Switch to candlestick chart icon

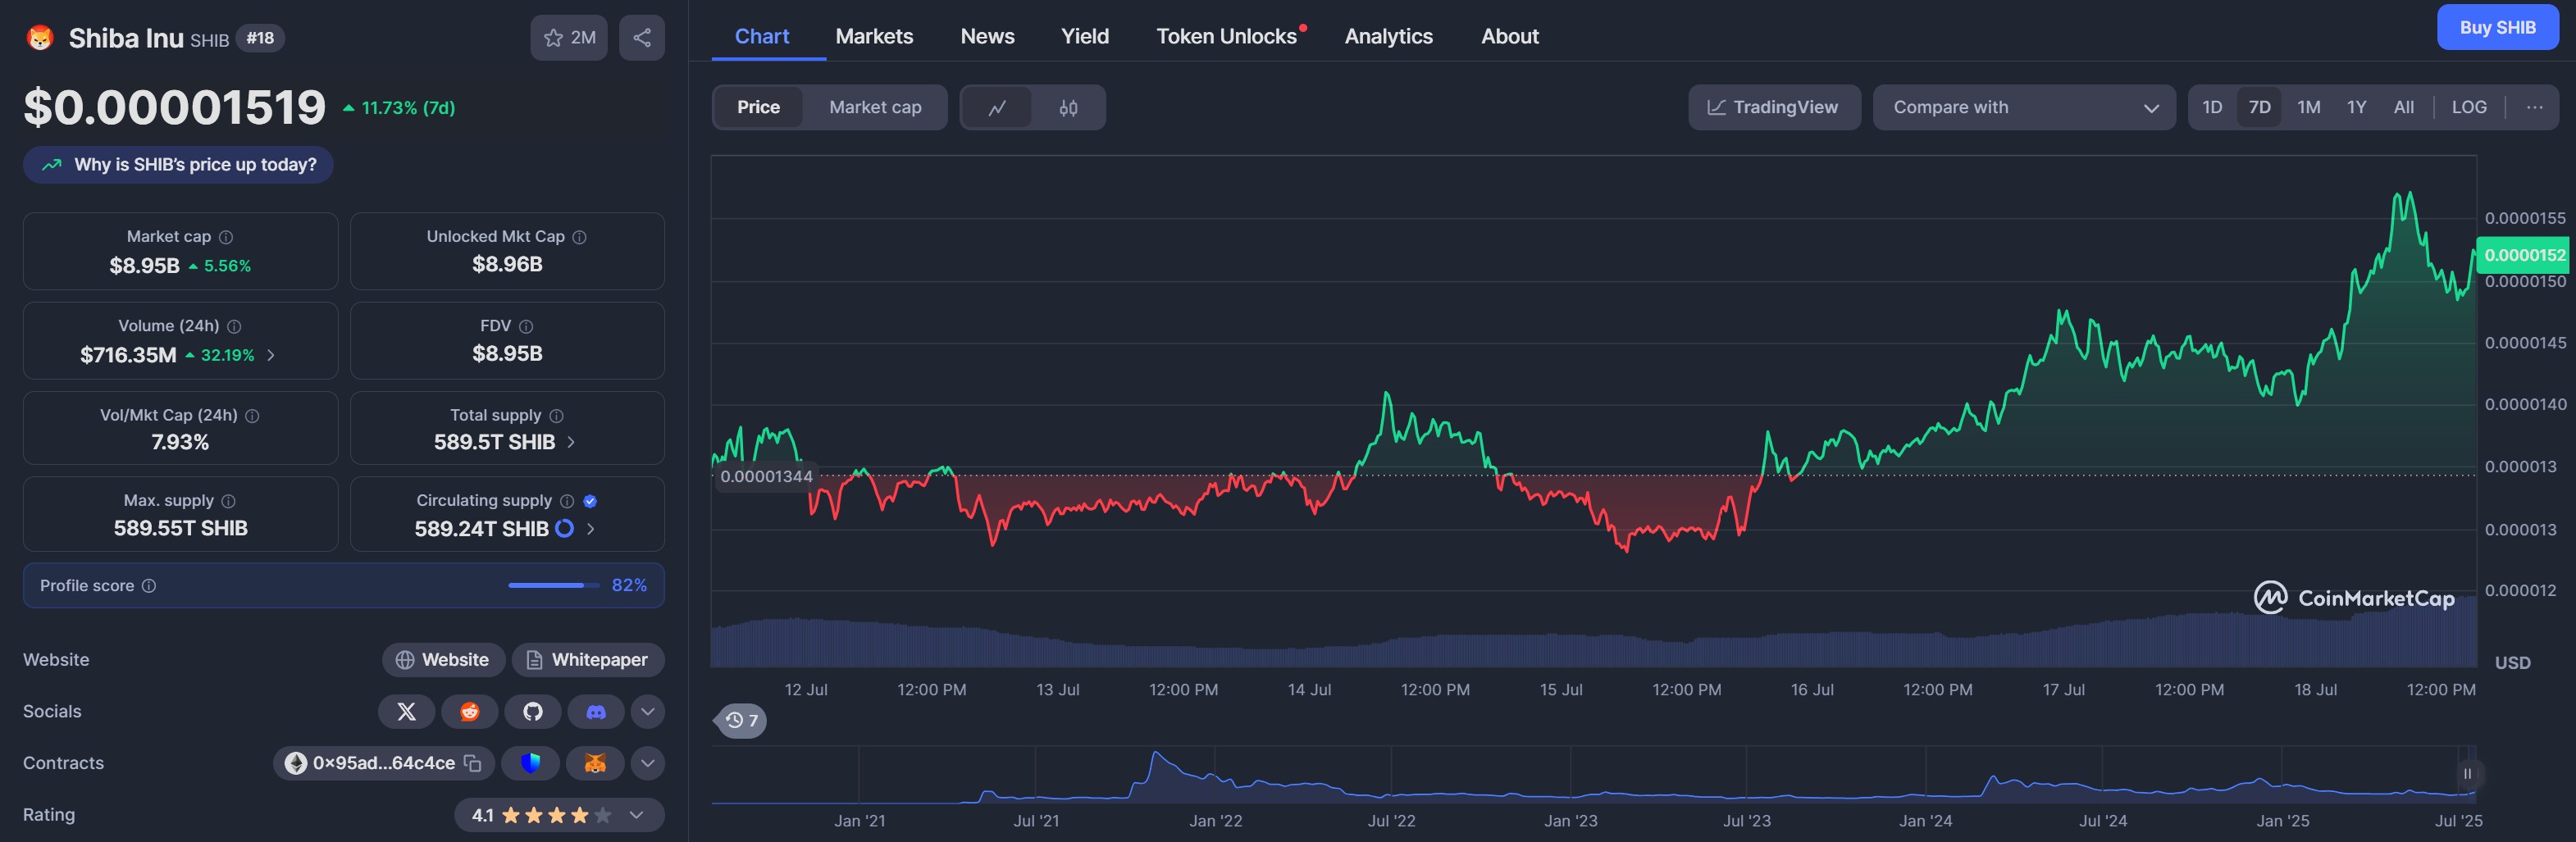(1068, 107)
